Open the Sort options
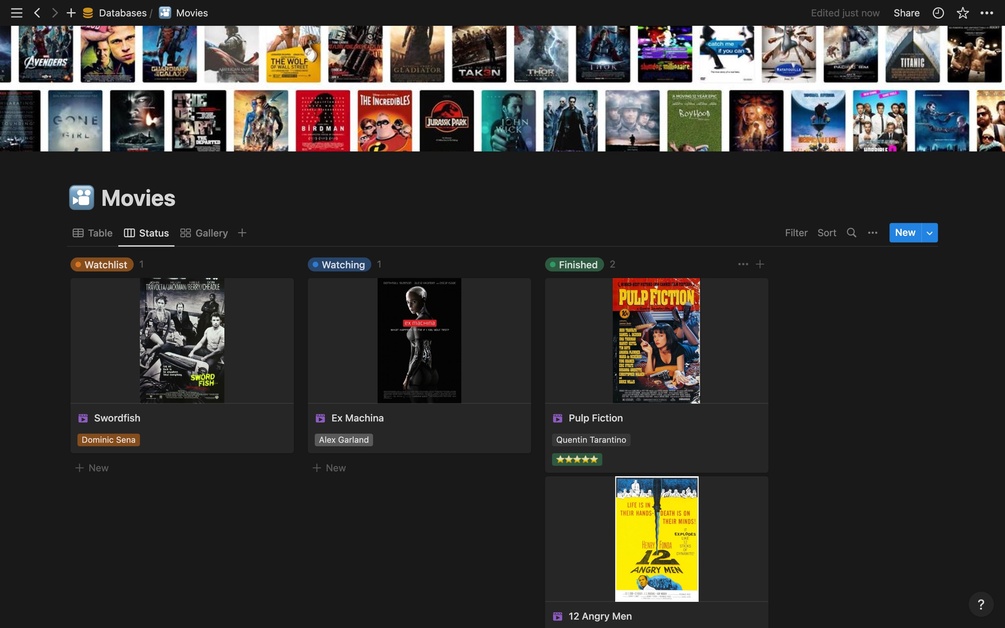 click(x=827, y=233)
